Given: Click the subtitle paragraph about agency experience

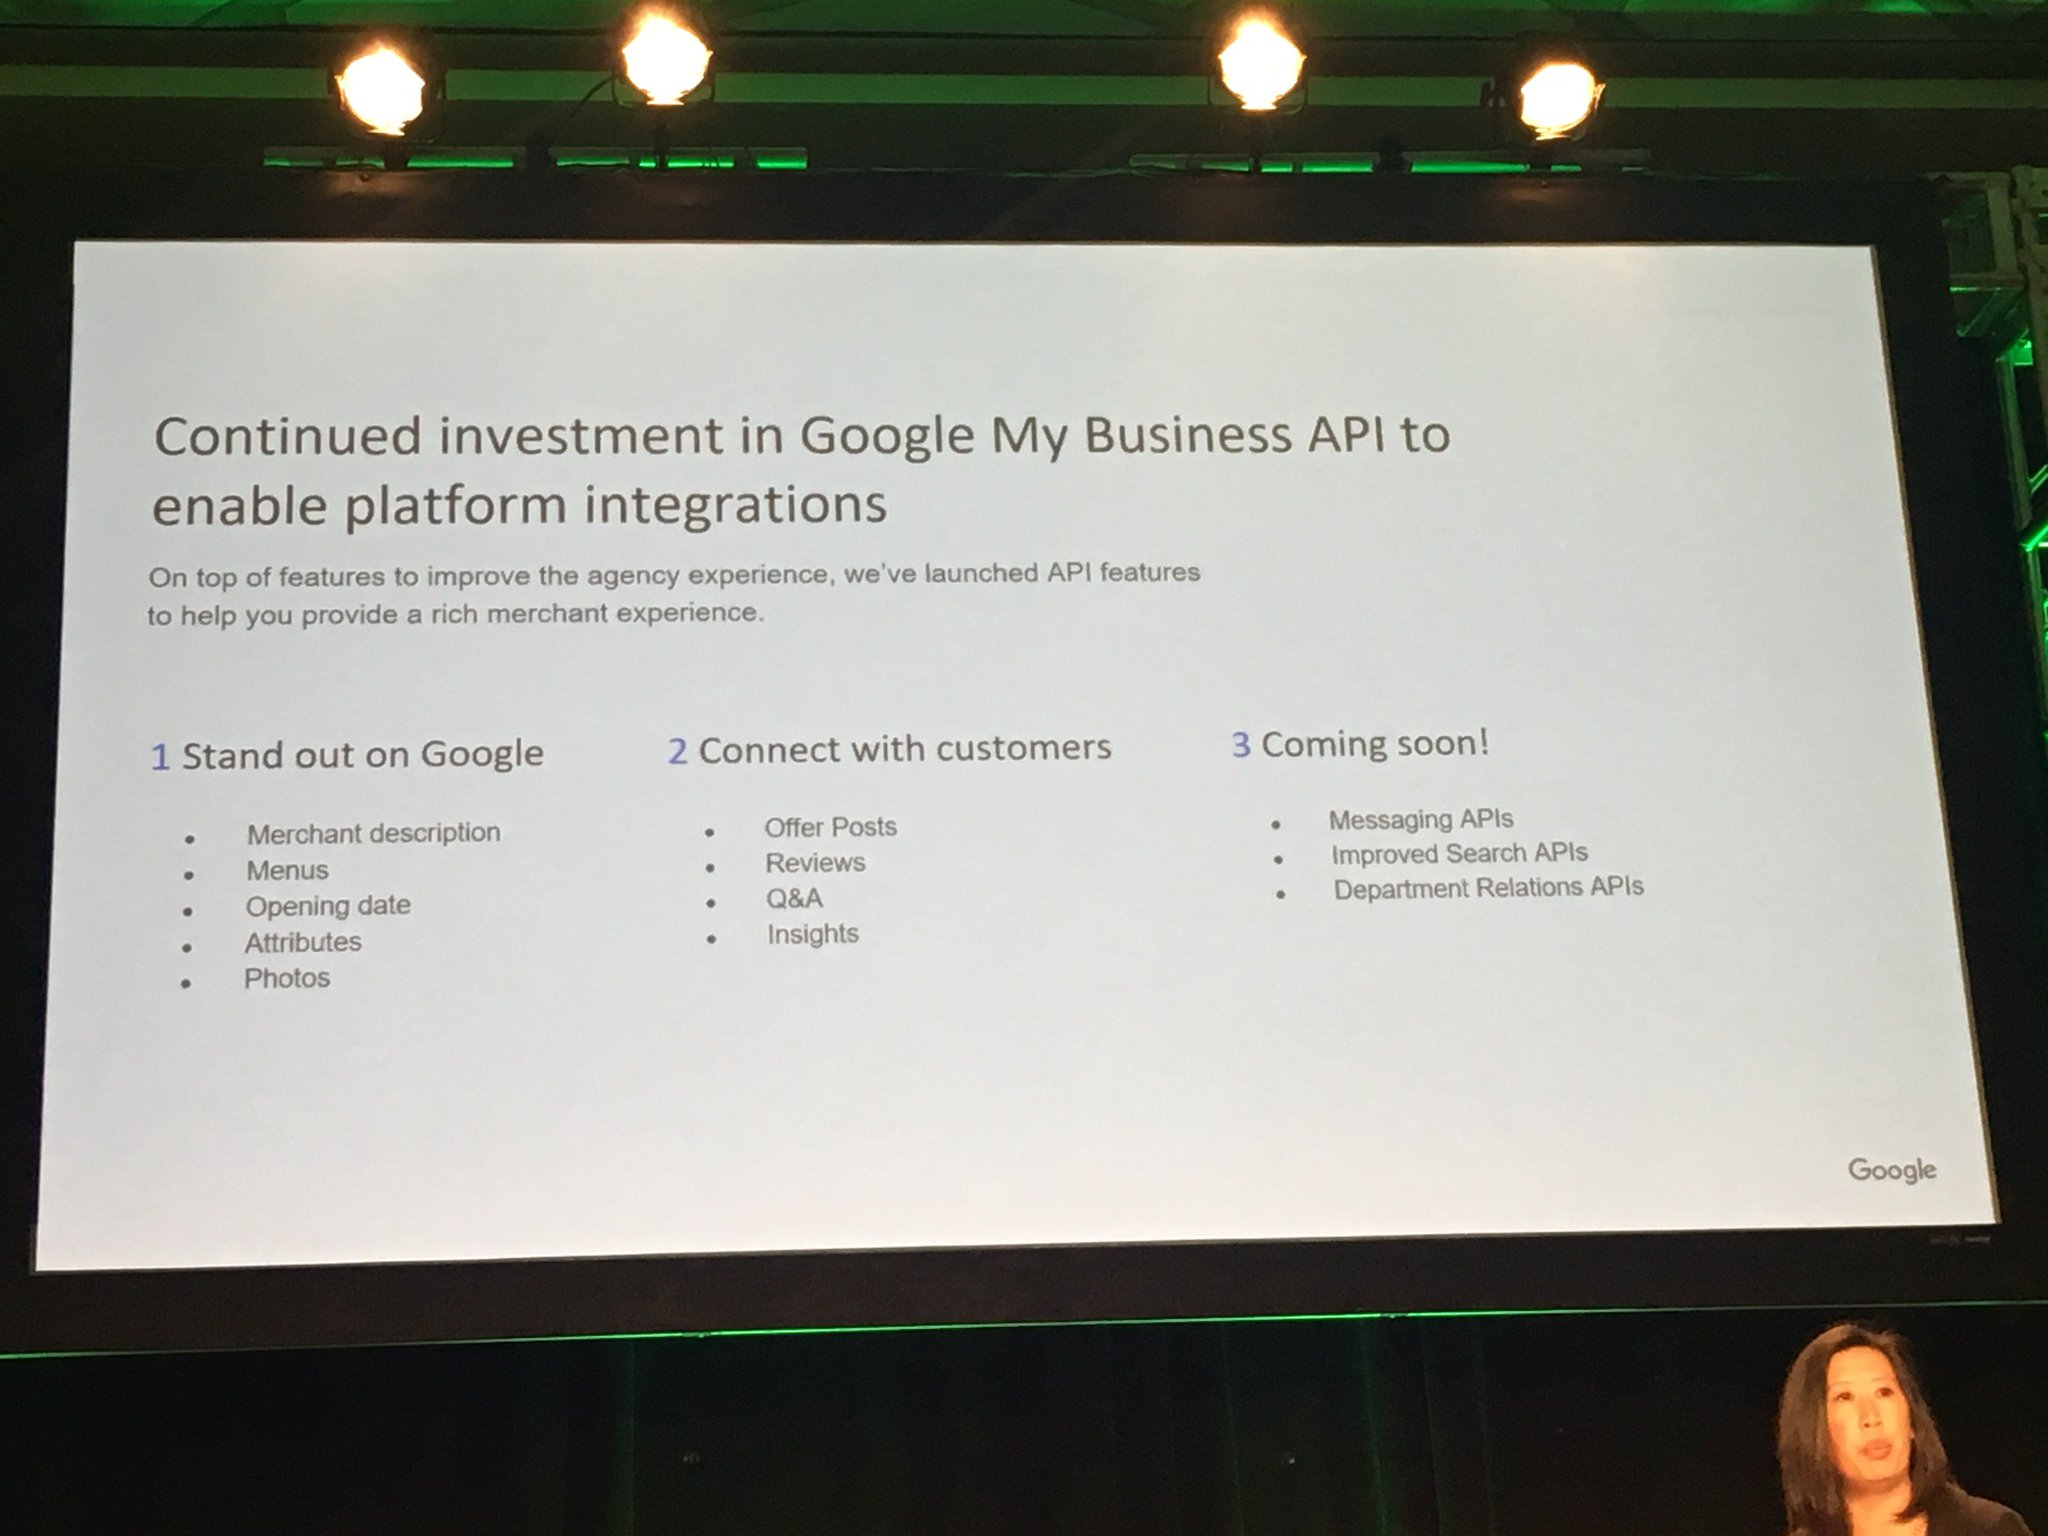Looking at the screenshot, I should point(672,594).
